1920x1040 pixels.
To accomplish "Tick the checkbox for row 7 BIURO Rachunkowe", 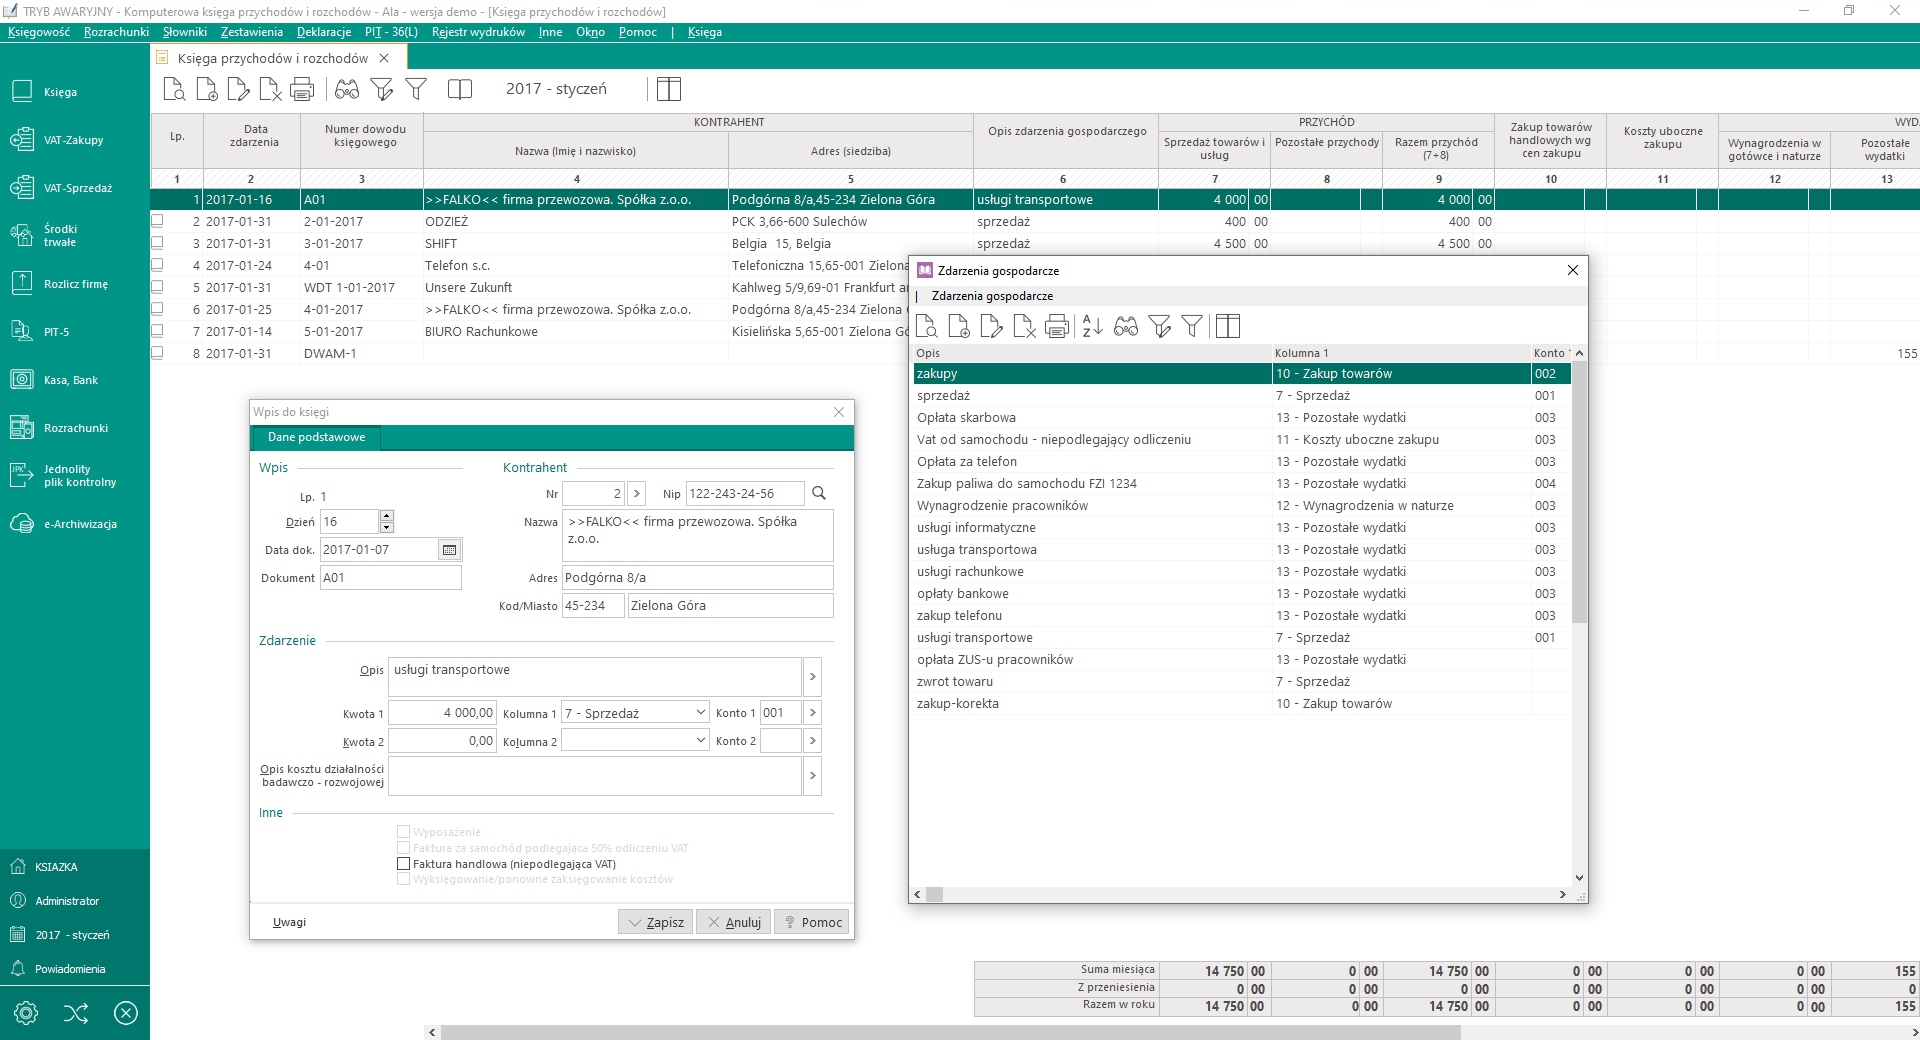I will 157,331.
